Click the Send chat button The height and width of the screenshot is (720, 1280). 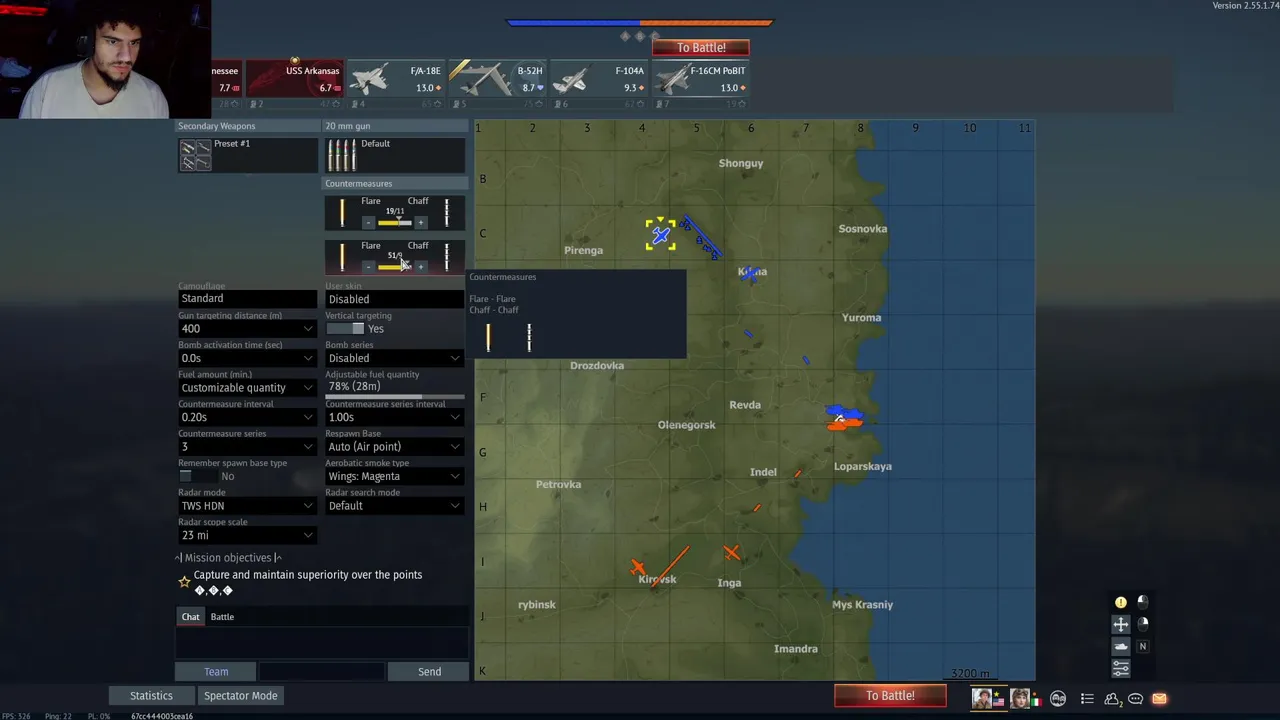tap(429, 672)
